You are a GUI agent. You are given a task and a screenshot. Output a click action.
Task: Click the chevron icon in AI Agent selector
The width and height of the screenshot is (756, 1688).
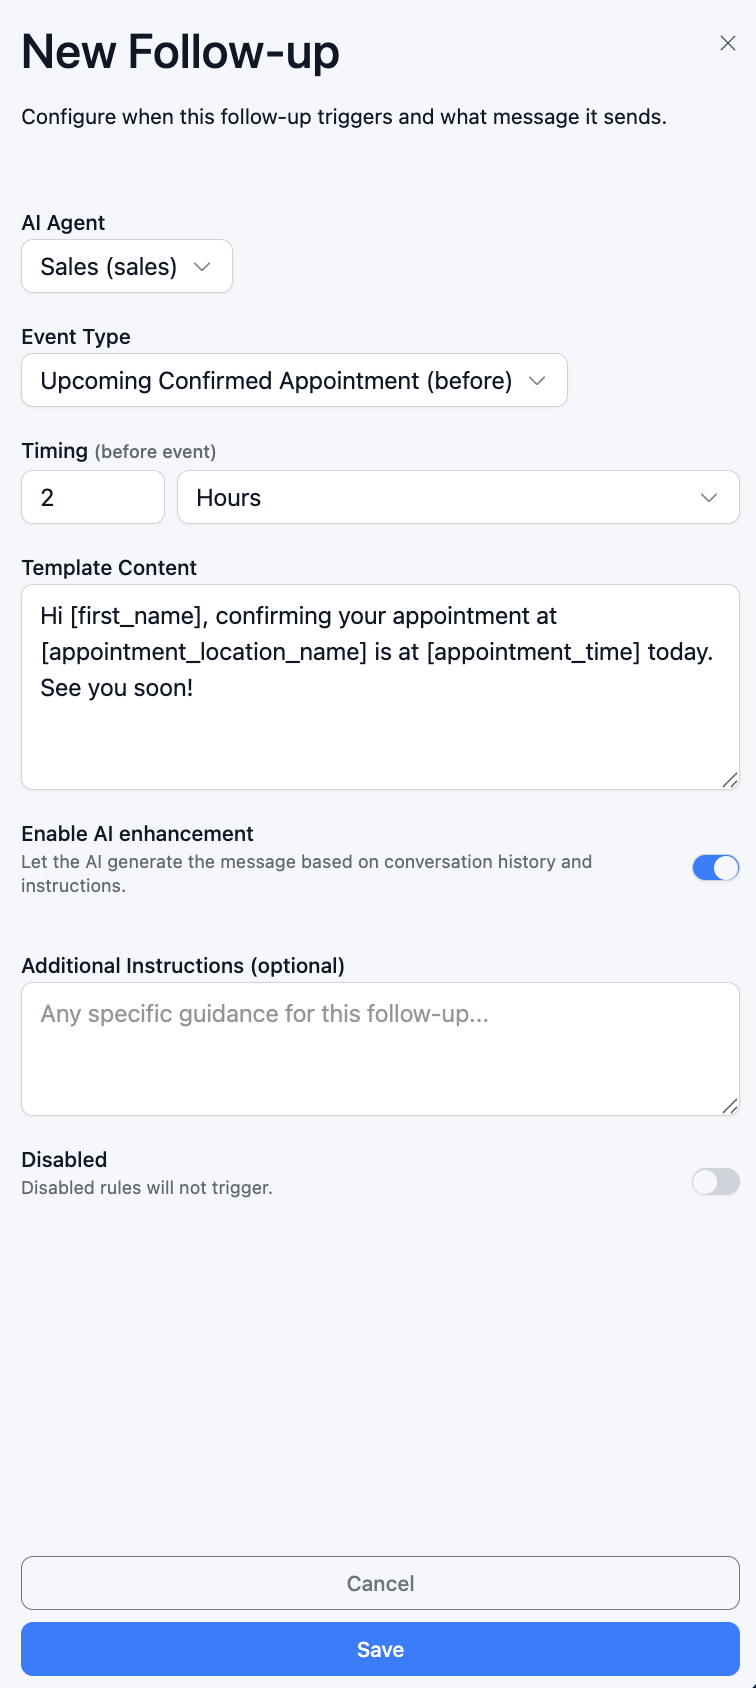pyautogui.click(x=202, y=267)
